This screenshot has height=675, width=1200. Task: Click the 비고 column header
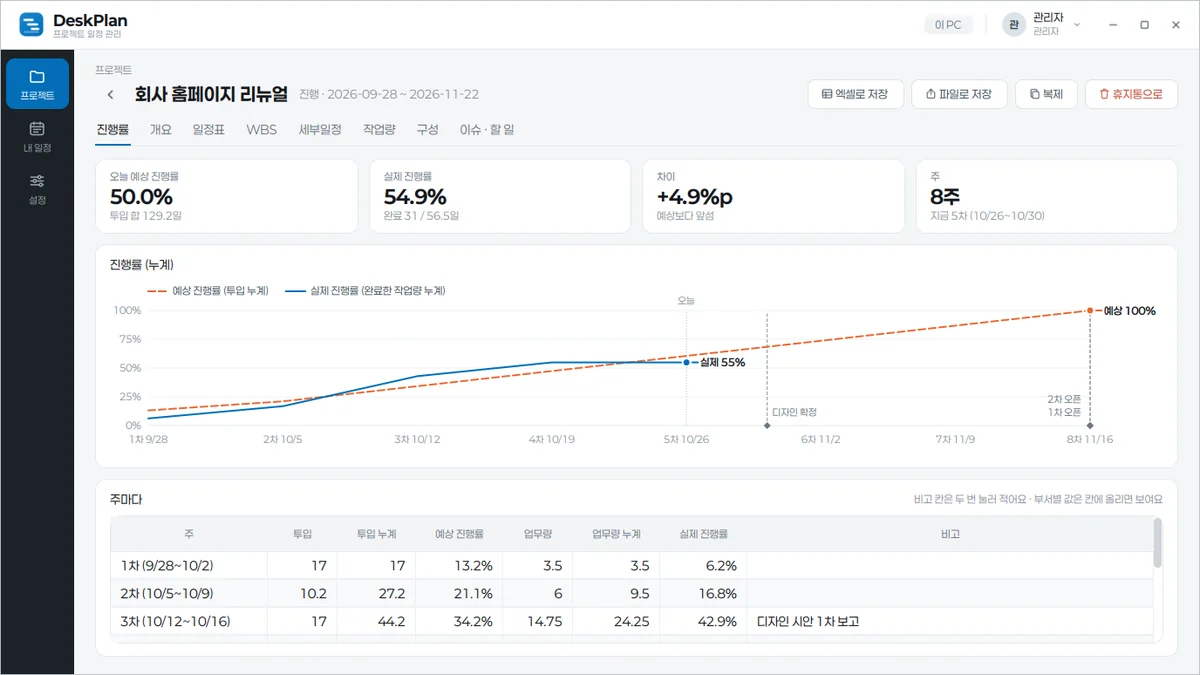[x=950, y=534]
